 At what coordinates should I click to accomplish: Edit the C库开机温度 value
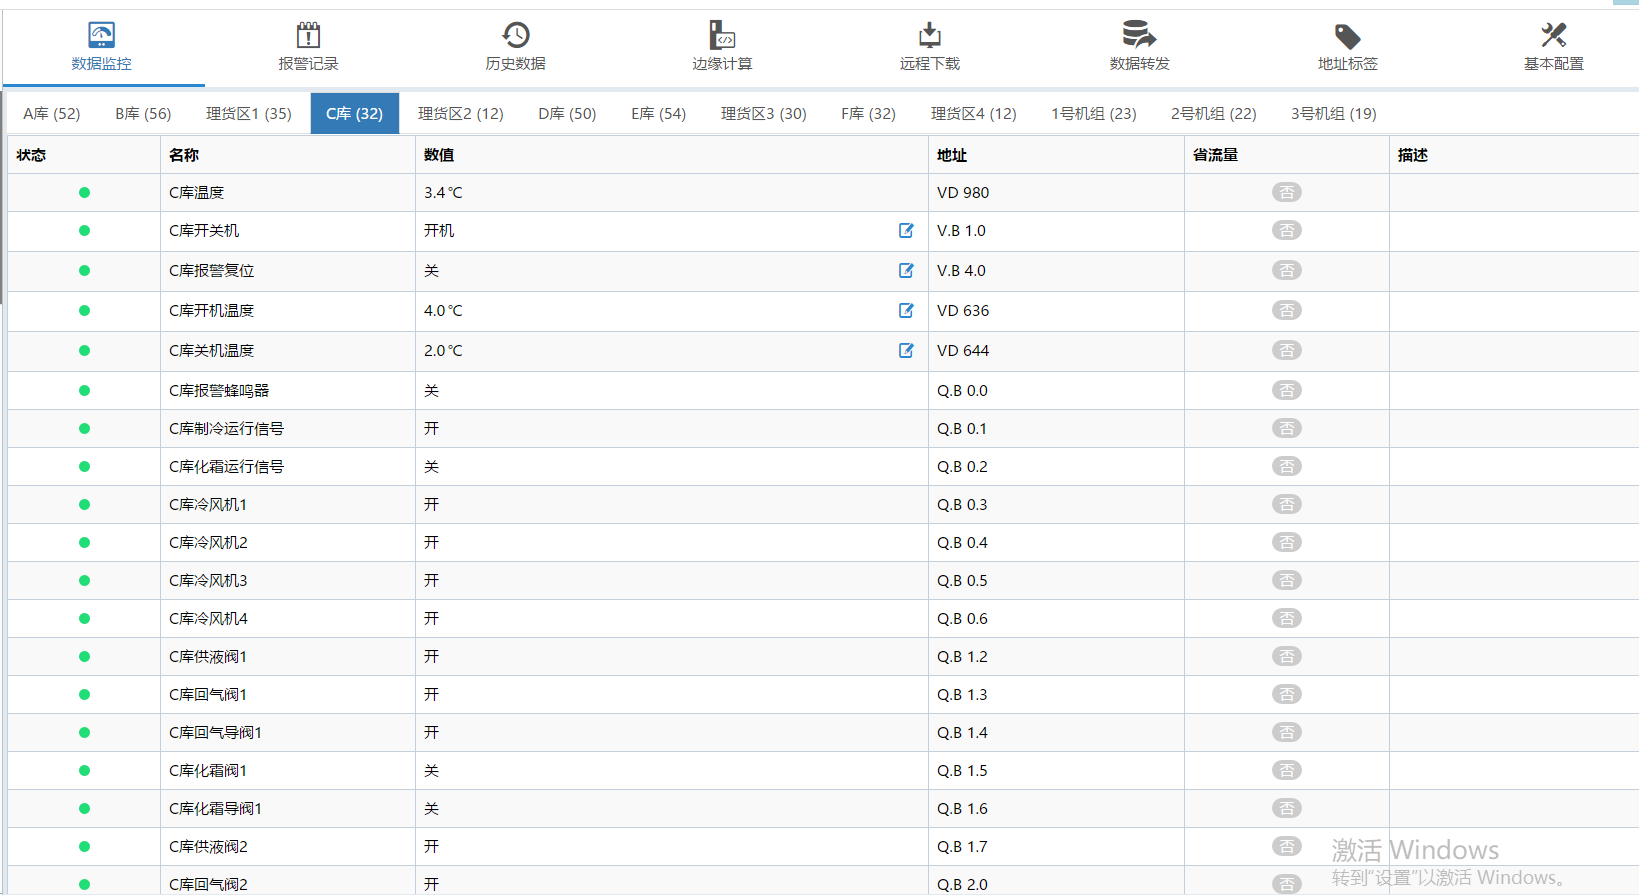906,311
